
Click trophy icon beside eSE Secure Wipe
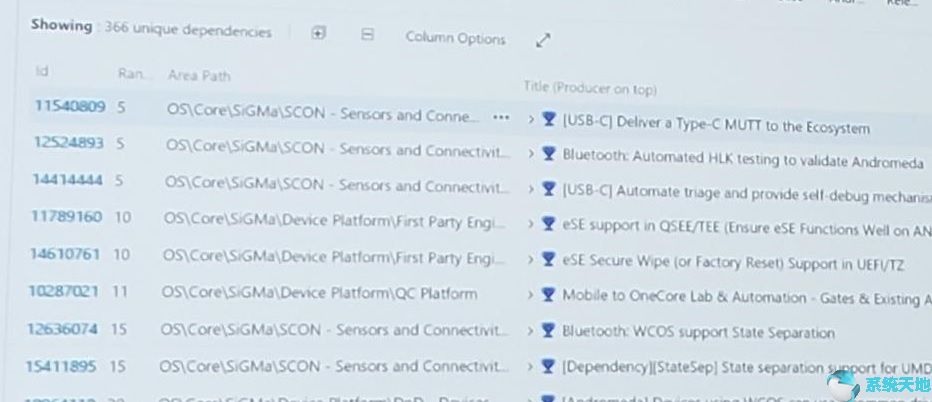(x=549, y=259)
